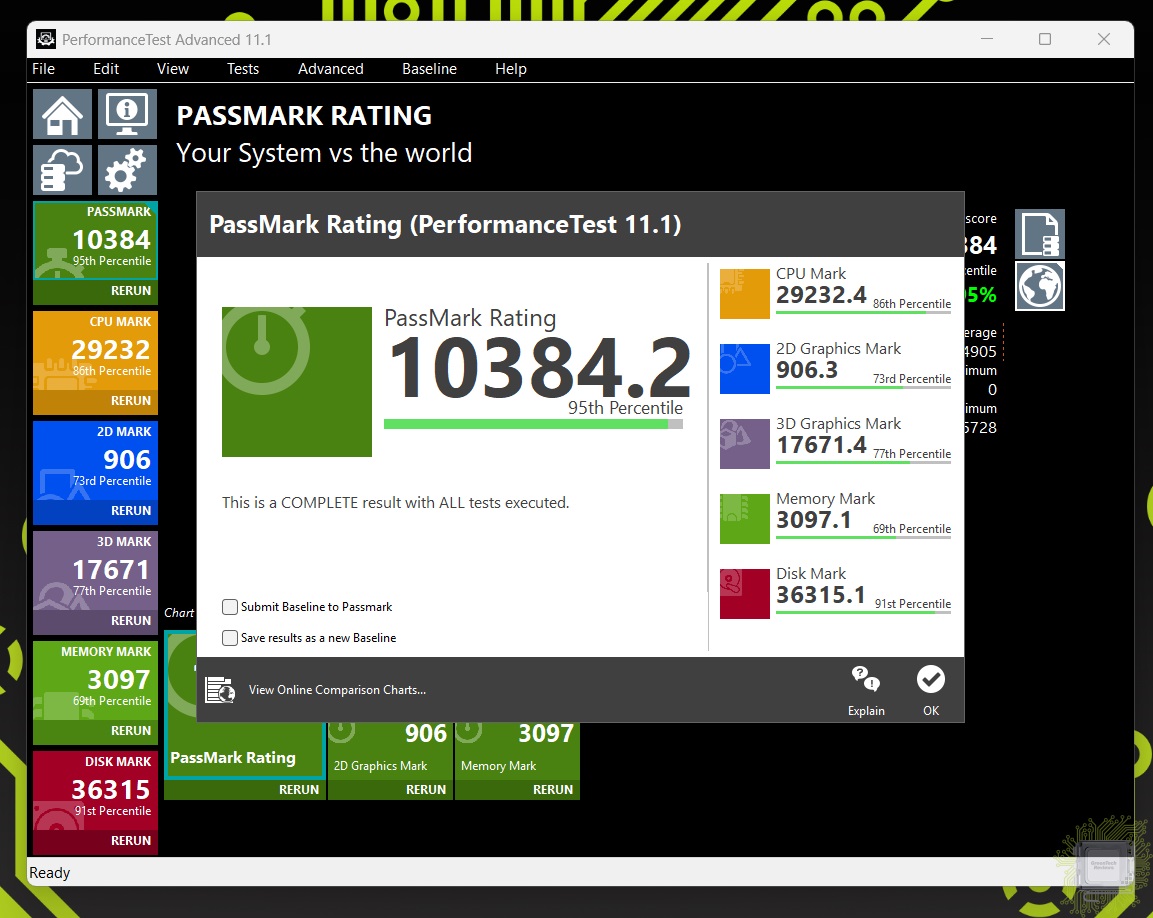Rerun the 3D Mark test in sidebar
Image resolution: width=1153 pixels, height=918 pixels.
(x=131, y=621)
